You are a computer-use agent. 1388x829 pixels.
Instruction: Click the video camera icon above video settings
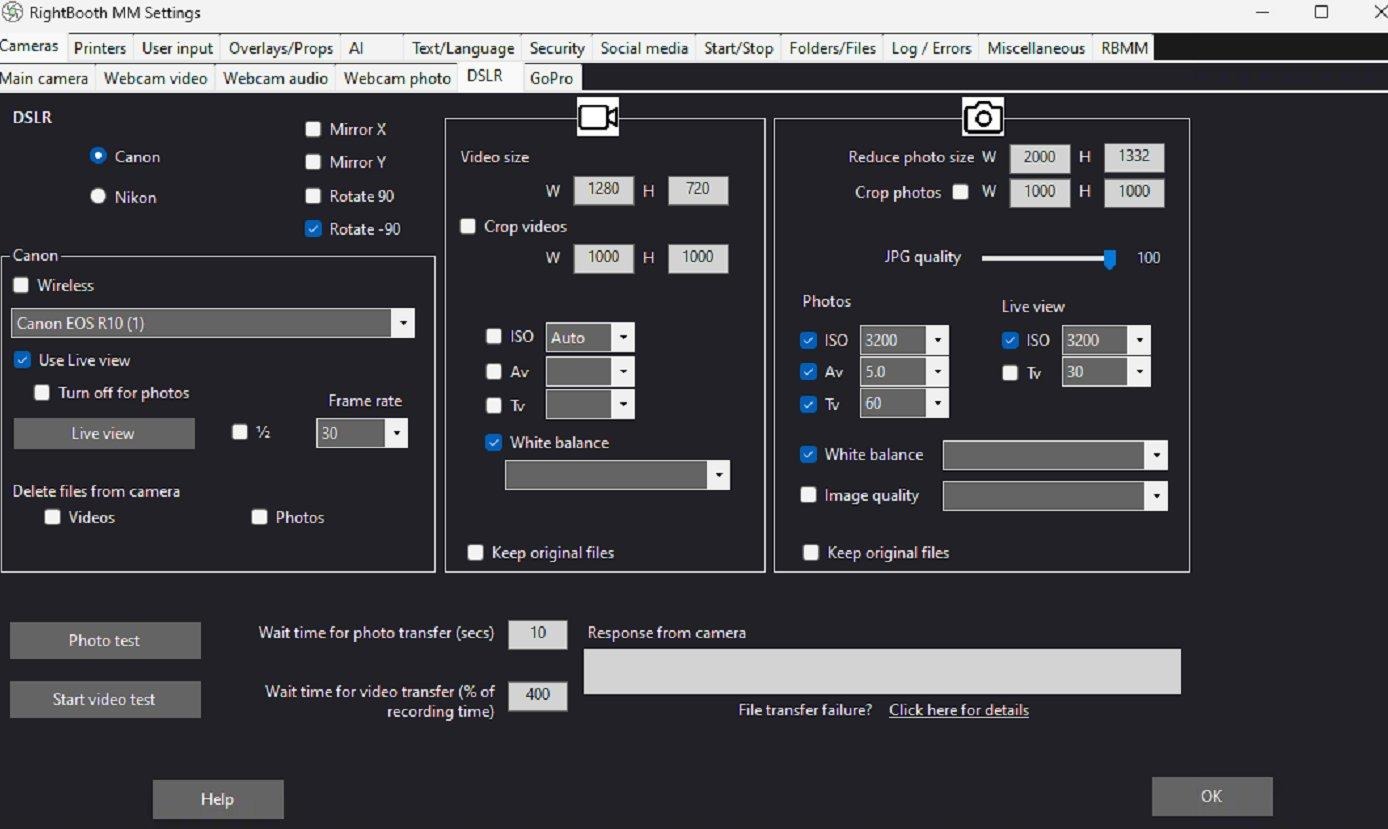tap(598, 118)
